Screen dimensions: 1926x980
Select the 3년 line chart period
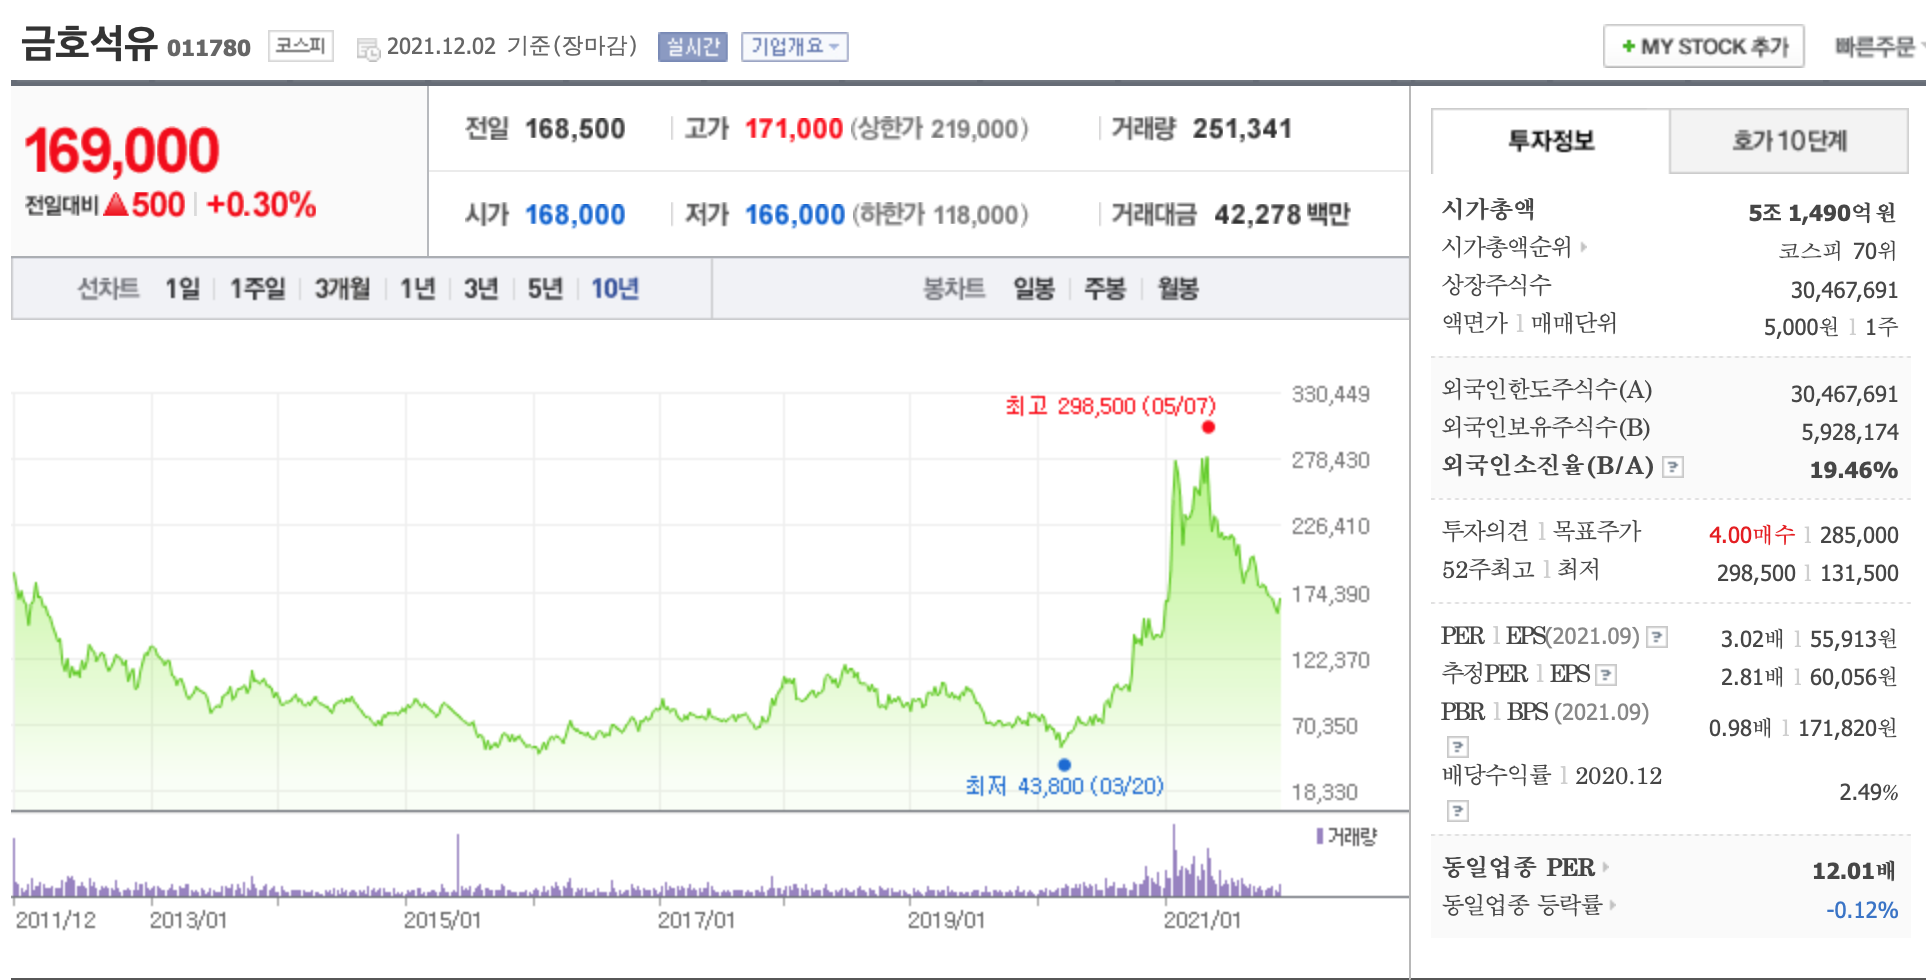point(481,289)
